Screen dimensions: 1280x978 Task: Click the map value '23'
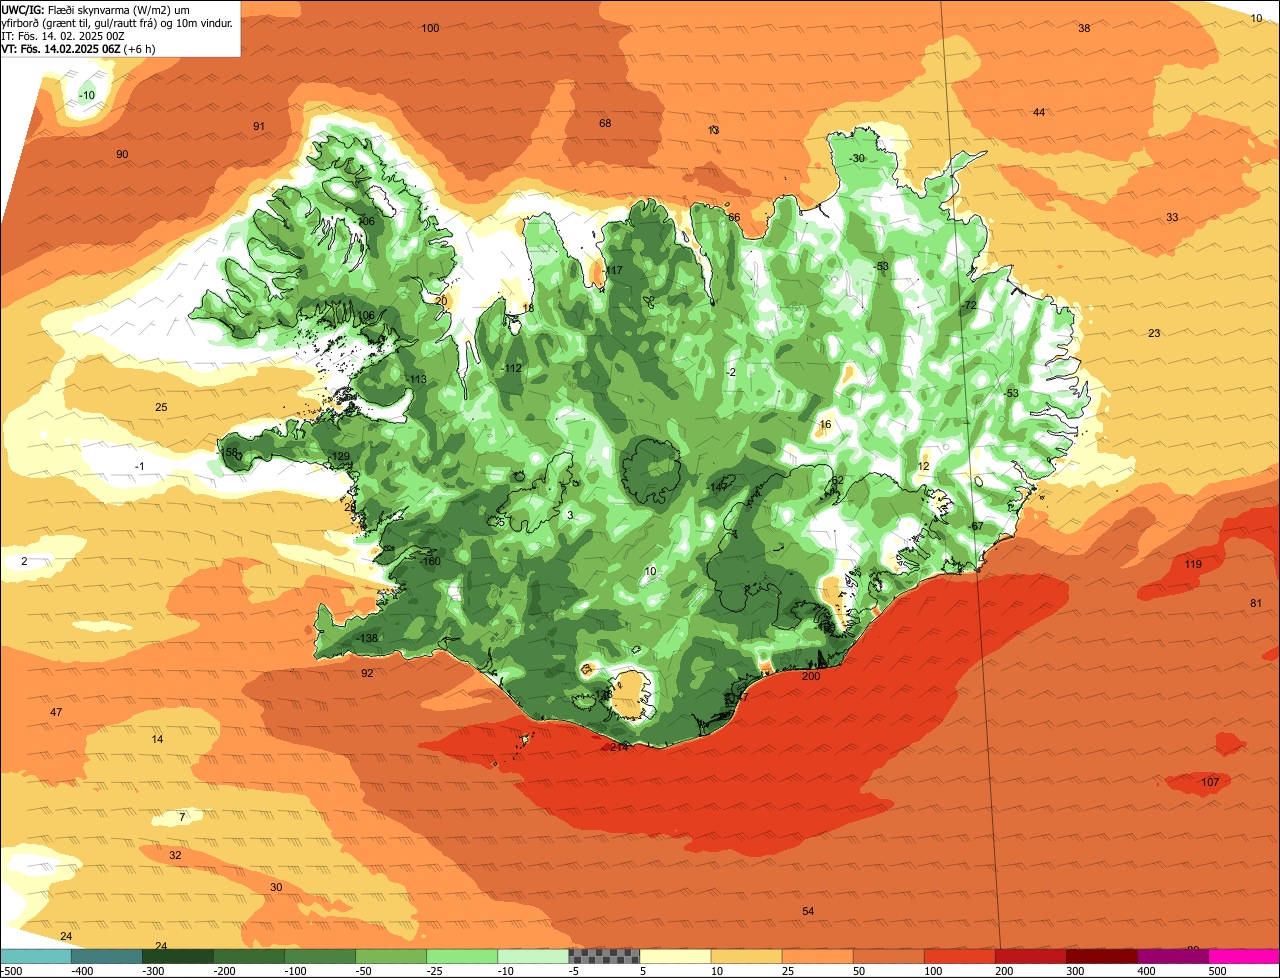pyautogui.click(x=1154, y=333)
